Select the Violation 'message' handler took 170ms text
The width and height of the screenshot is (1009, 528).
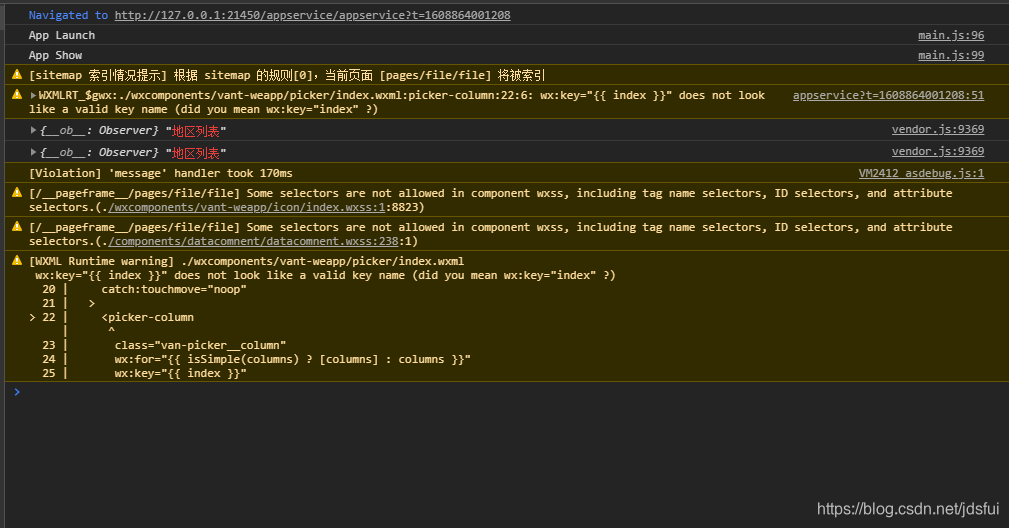(x=161, y=173)
